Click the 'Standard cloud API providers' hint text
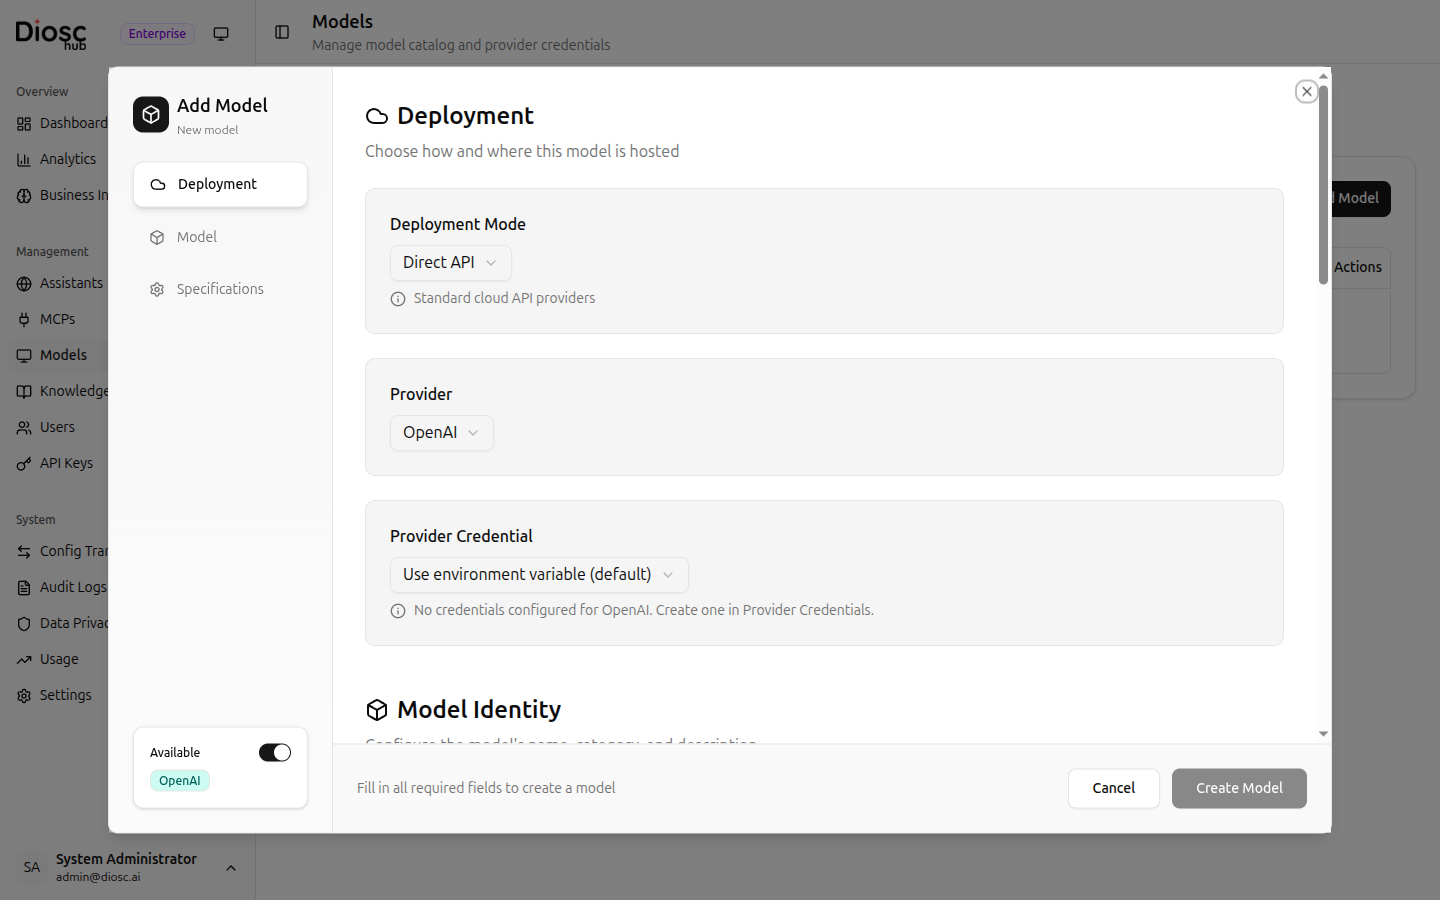1440x900 pixels. click(504, 299)
